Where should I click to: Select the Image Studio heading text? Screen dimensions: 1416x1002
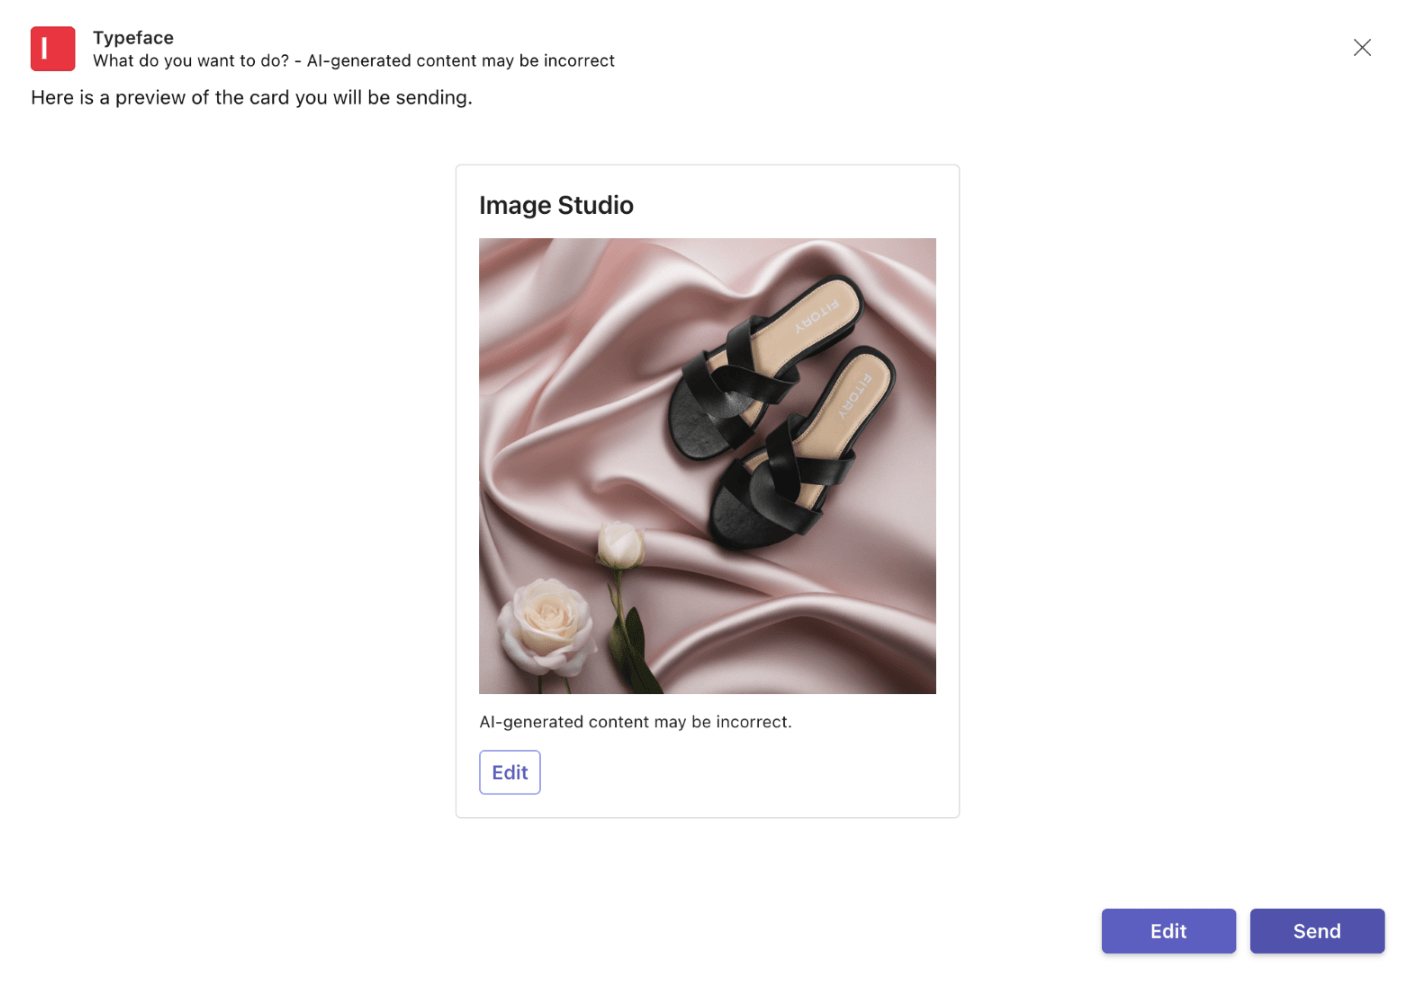(556, 205)
